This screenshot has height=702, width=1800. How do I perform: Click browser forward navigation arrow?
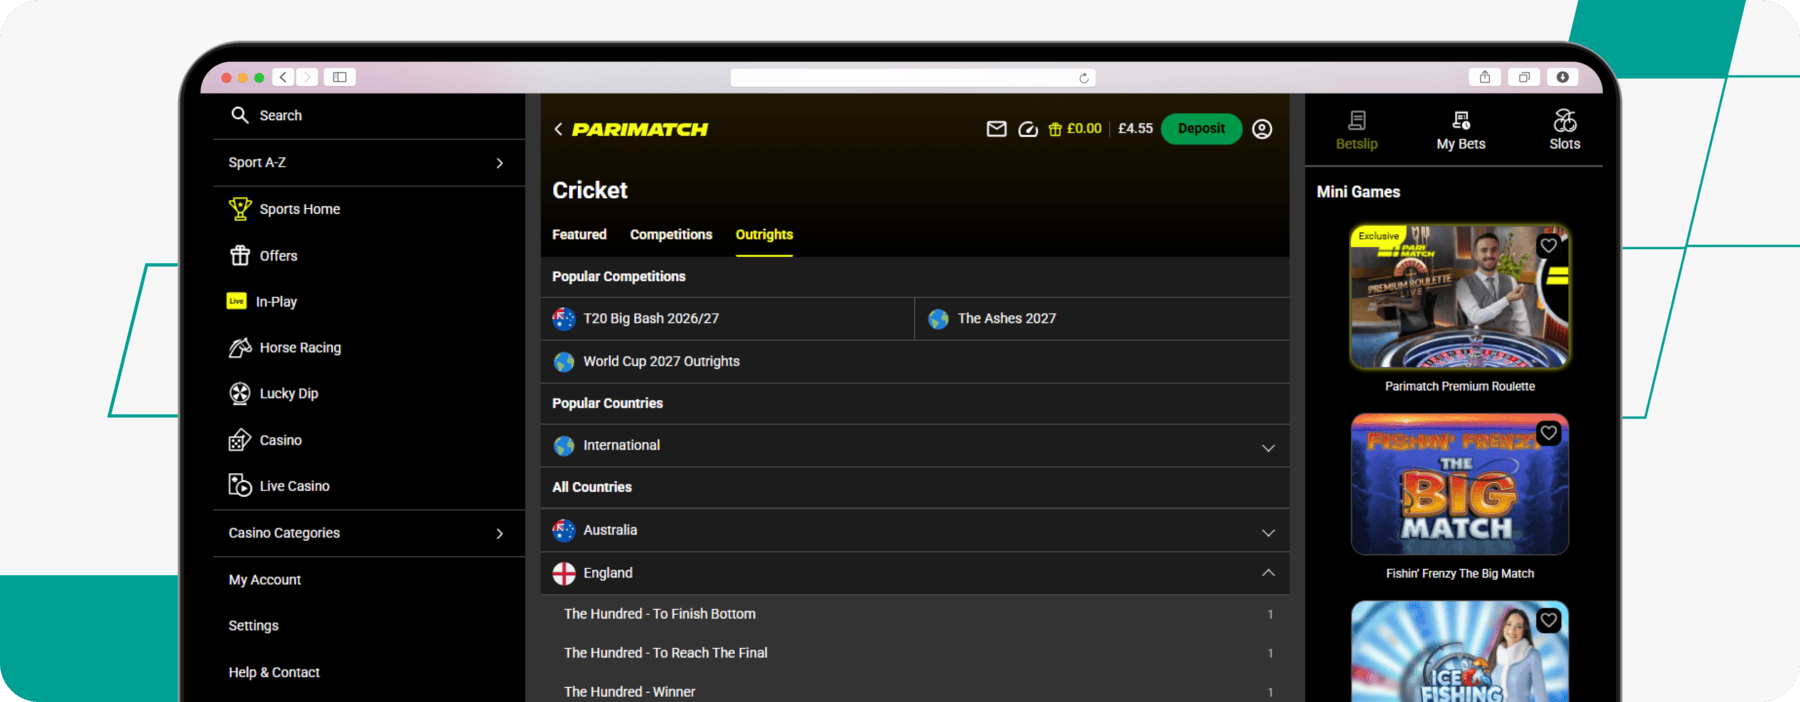coord(307,77)
